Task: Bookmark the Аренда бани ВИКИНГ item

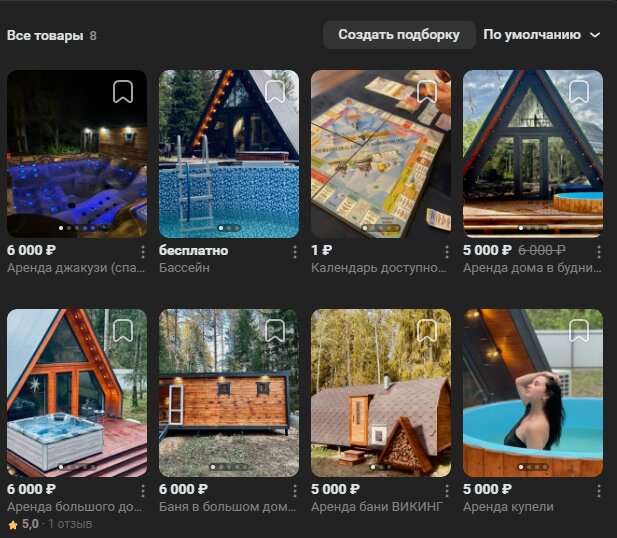Action: [x=427, y=330]
